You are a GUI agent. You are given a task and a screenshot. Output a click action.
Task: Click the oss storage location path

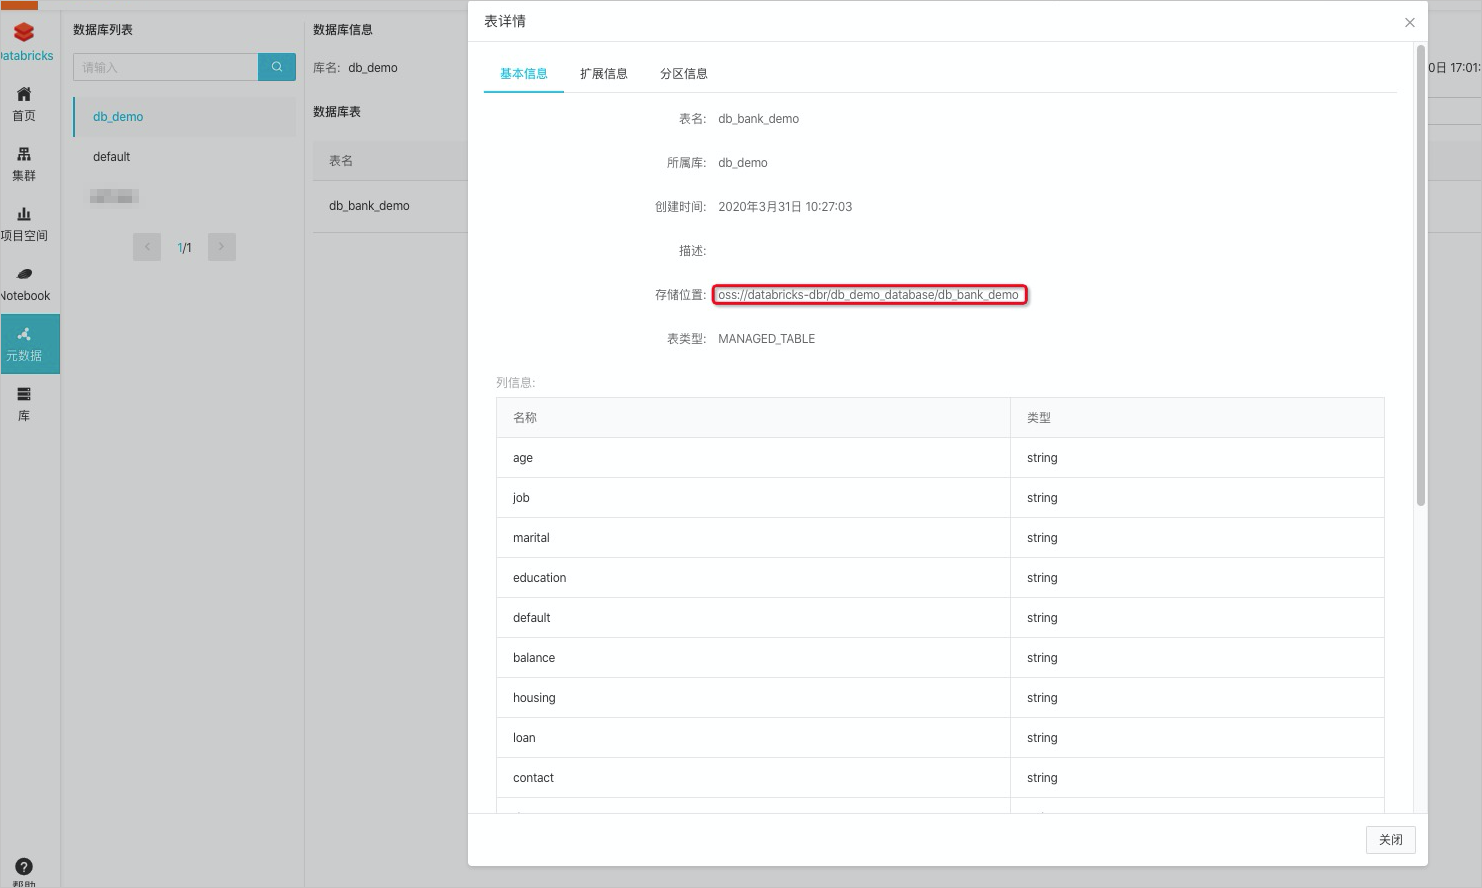click(869, 295)
